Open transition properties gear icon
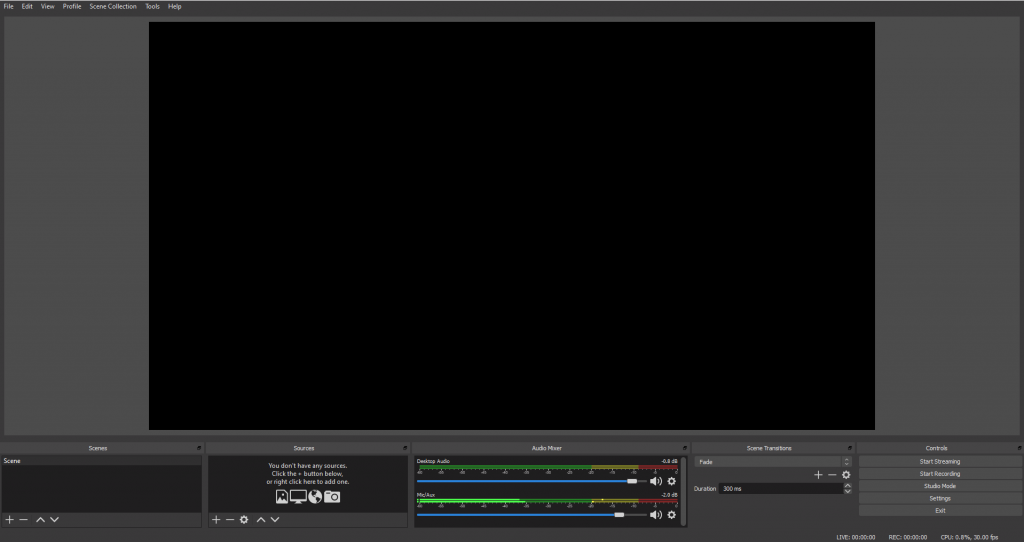 pos(846,475)
